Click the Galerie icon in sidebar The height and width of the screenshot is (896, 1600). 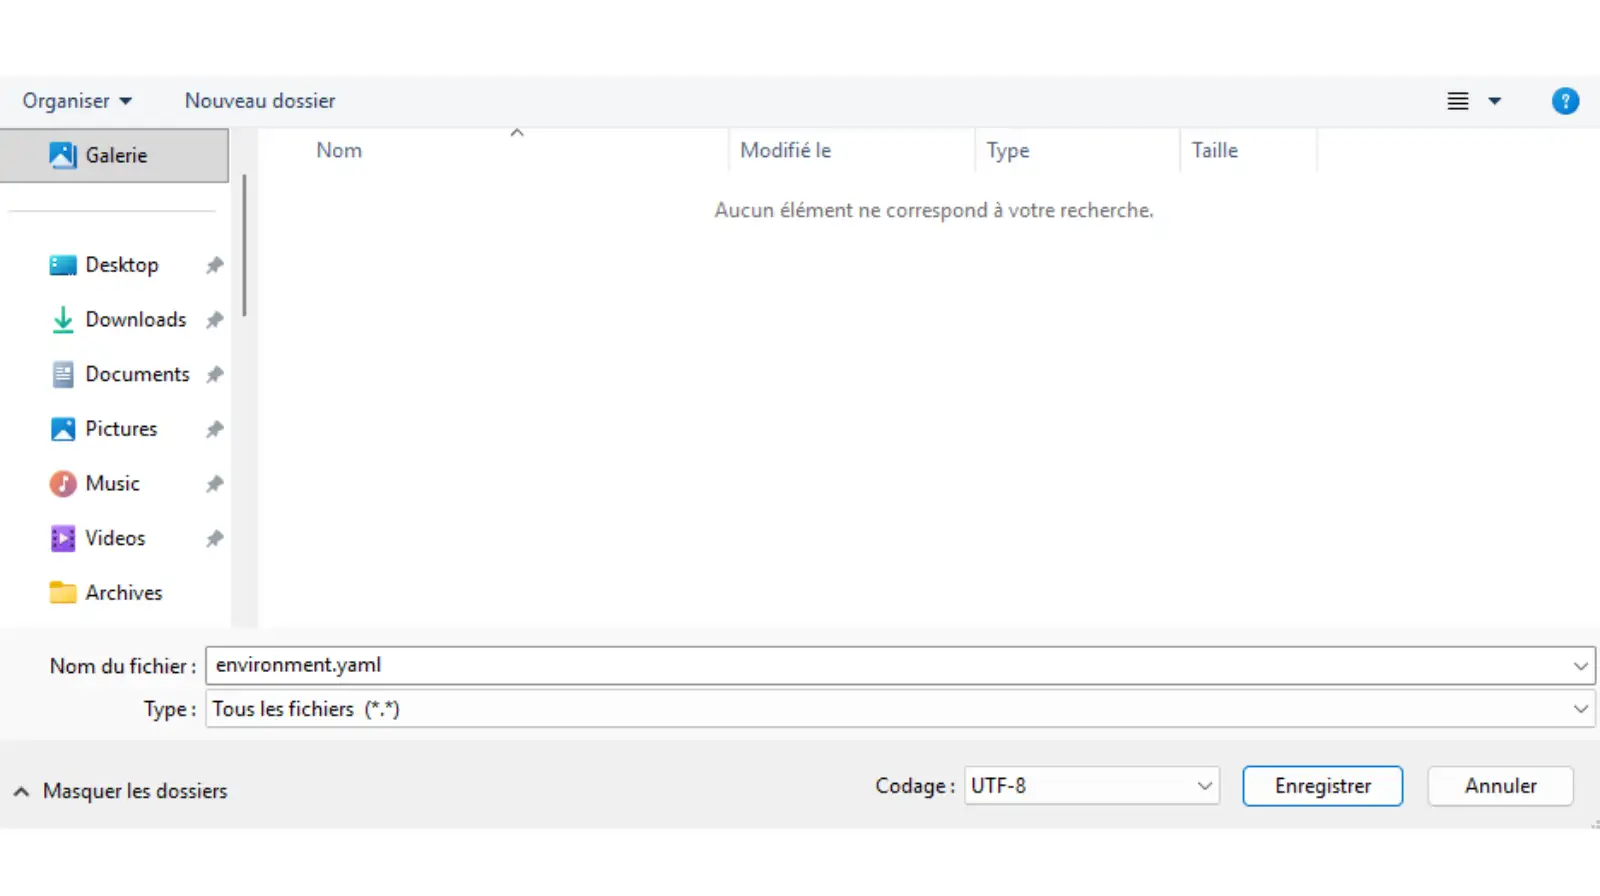62,155
